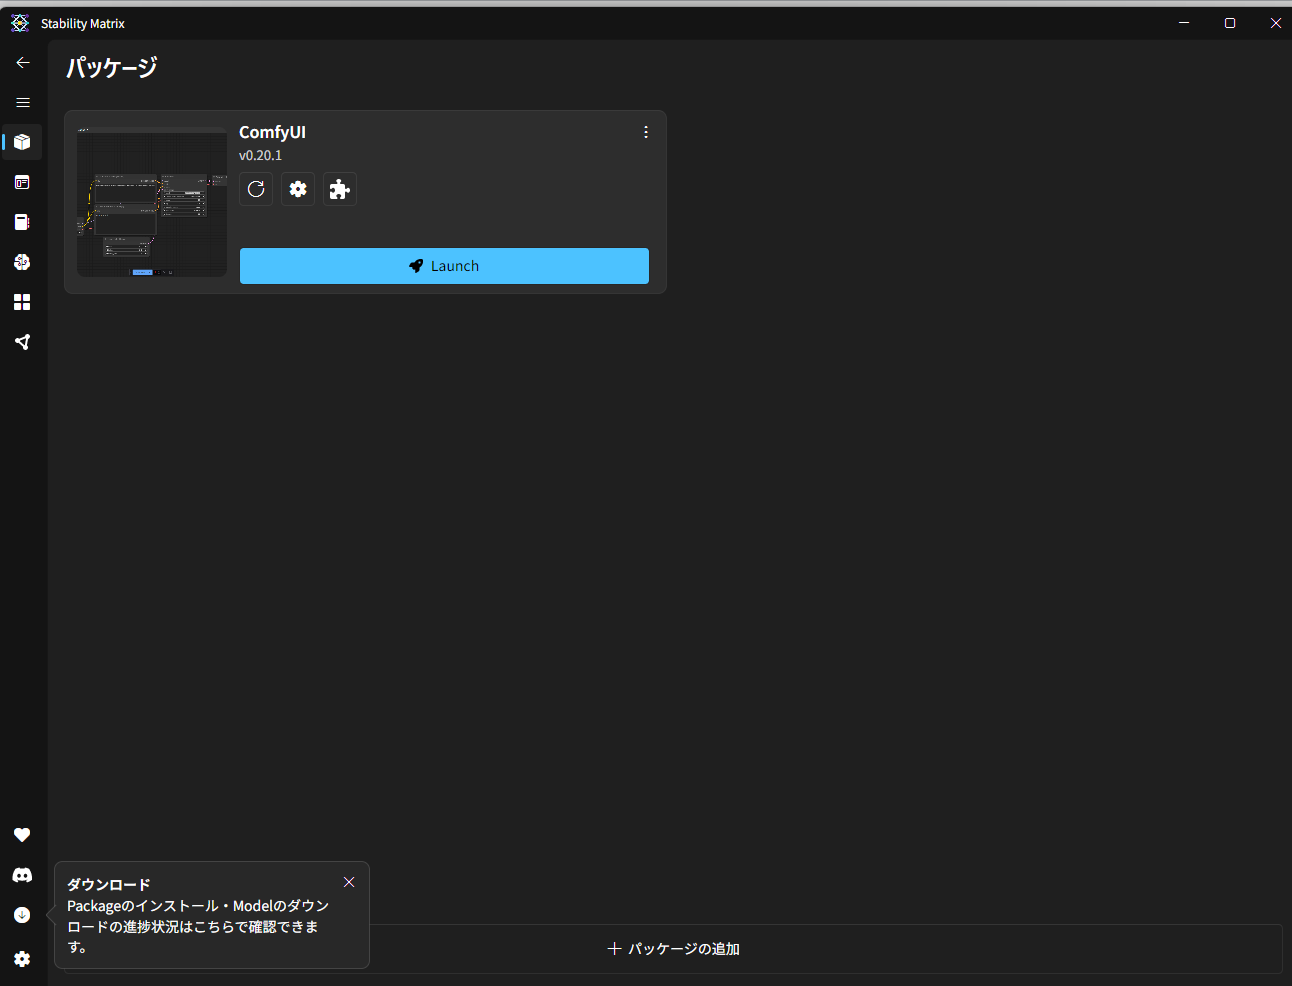Maximize the Stability Matrix window
The image size is (1292, 986).
[x=1230, y=23]
